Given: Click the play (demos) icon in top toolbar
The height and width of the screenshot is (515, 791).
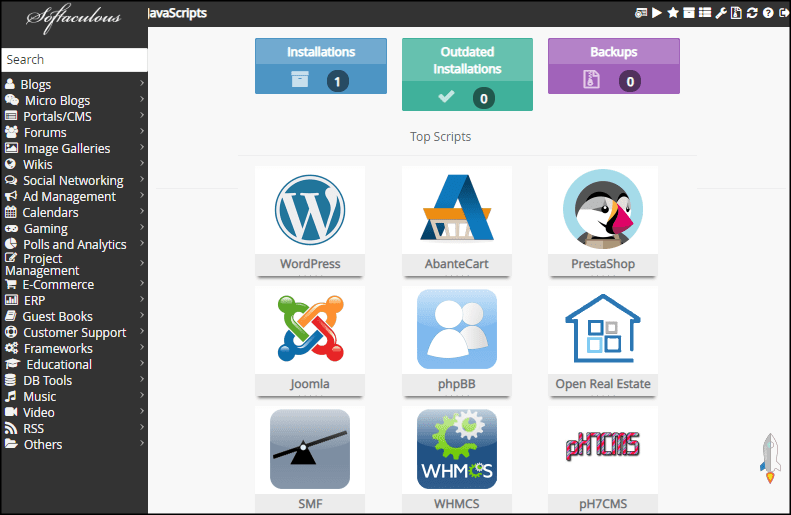Looking at the screenshot, I should 657,13.
